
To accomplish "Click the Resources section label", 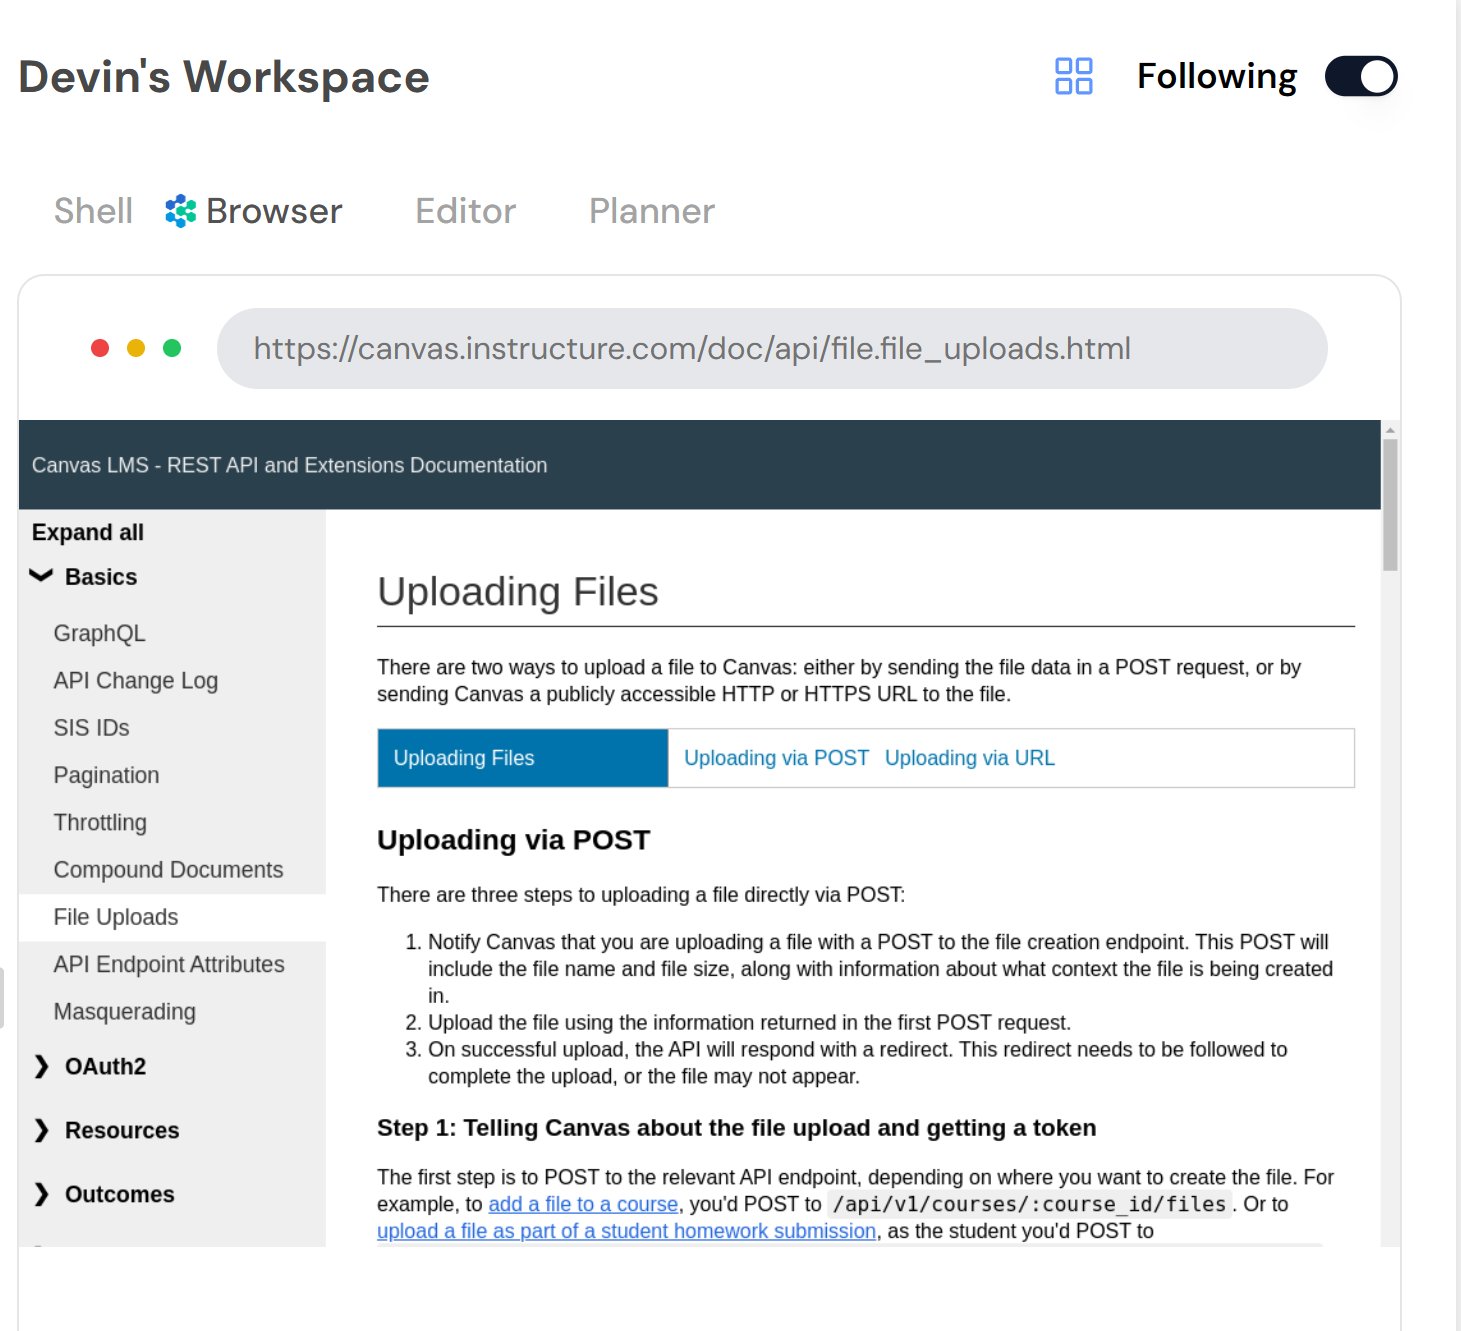I will [122, 1131].
